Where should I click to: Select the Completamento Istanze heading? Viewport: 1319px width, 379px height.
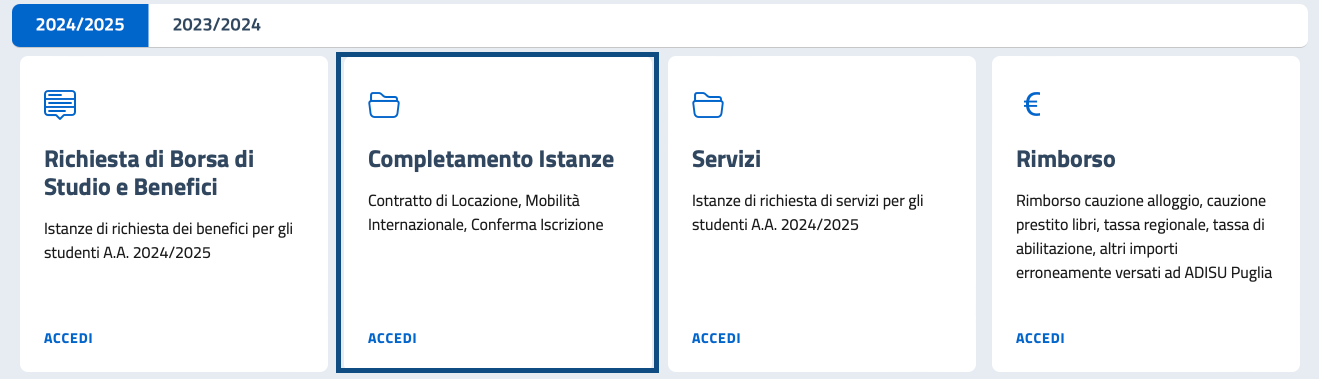[491, 159]
